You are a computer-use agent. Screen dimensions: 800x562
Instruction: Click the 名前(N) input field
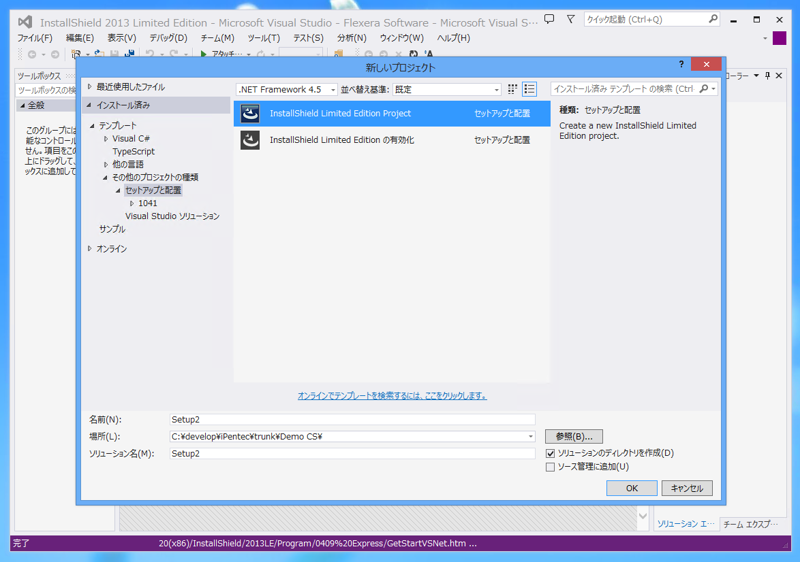click(x=352, y=419)
